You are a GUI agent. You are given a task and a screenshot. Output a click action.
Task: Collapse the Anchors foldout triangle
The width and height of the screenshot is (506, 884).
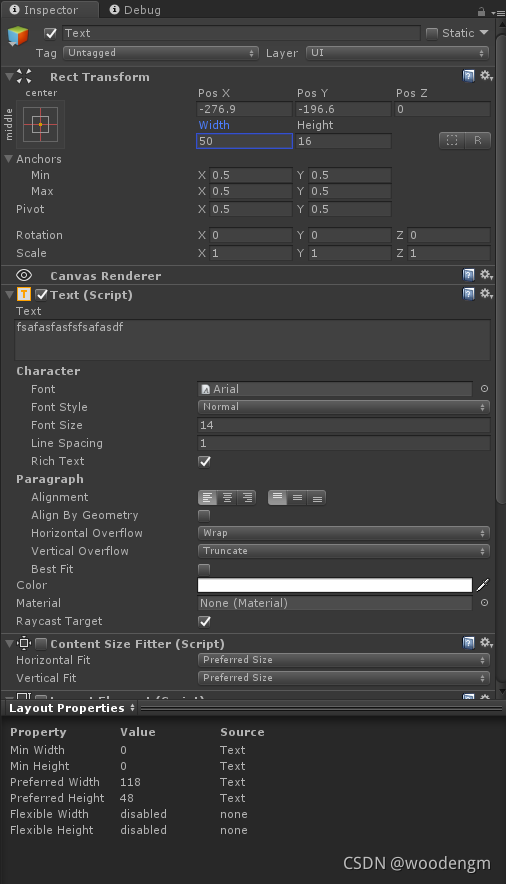click(x=8, y=159)
